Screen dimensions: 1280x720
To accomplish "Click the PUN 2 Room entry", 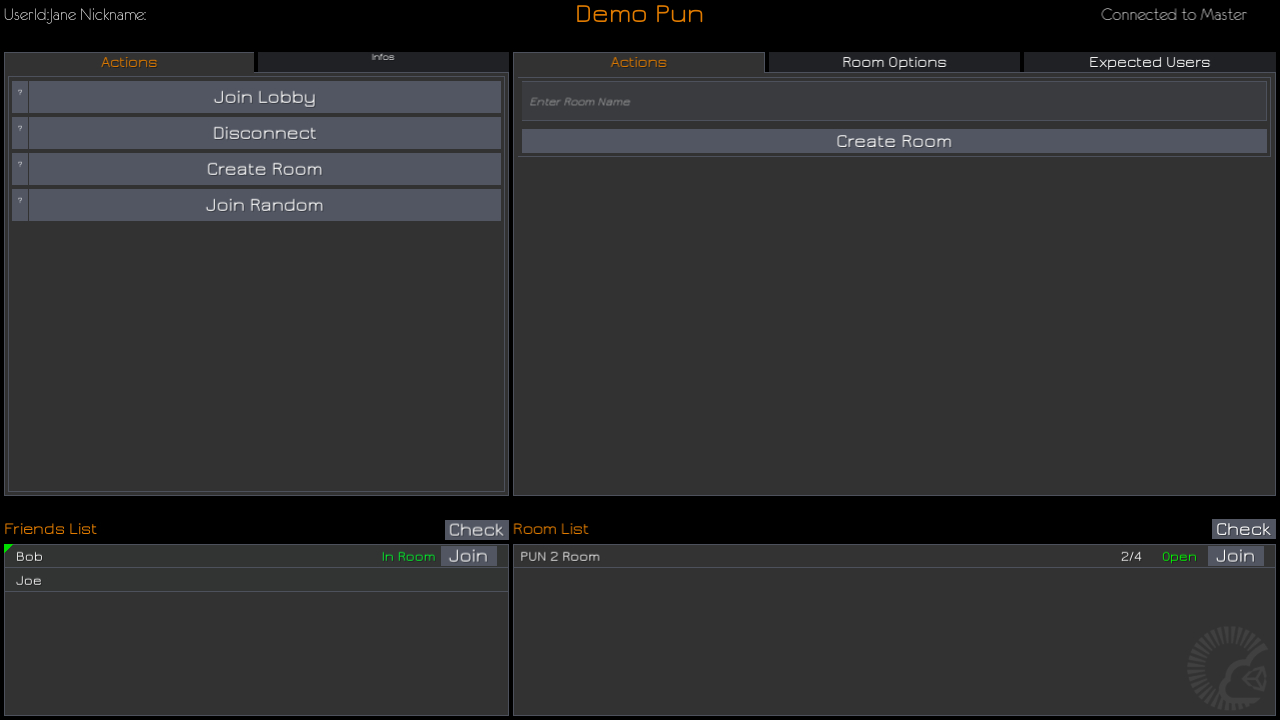I will coord(894,556).
